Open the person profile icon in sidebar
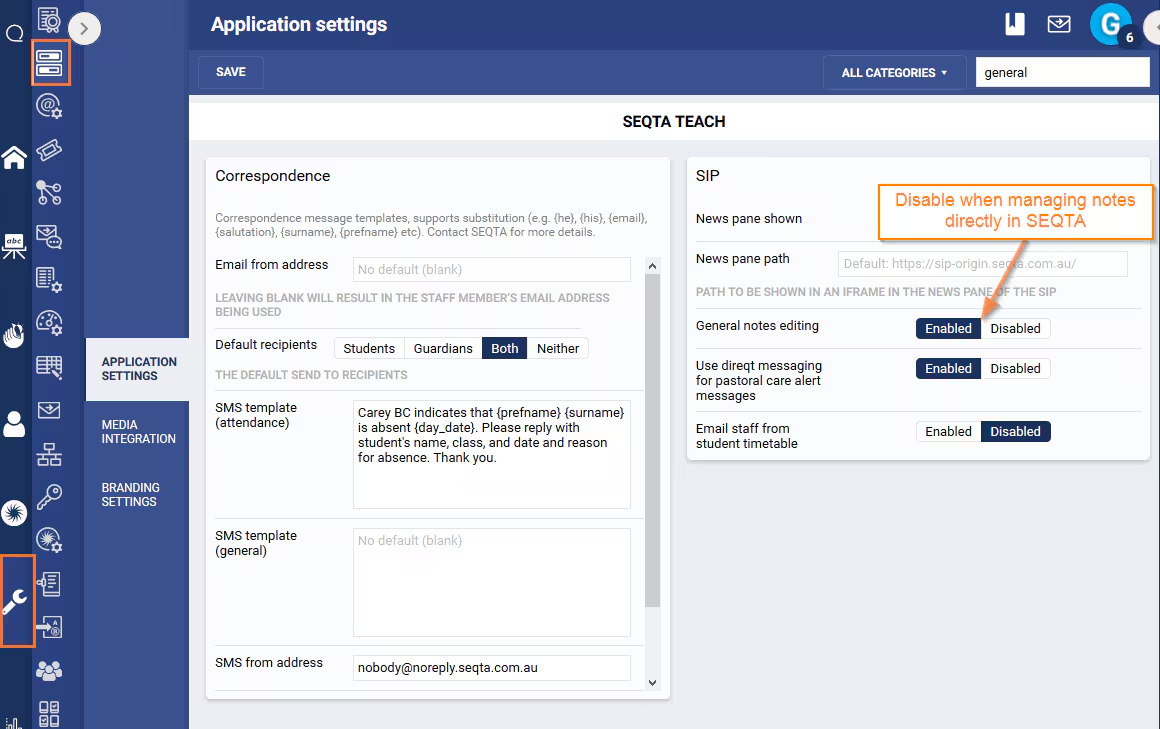Screen dimensions: 1160x729 [14, 424]
